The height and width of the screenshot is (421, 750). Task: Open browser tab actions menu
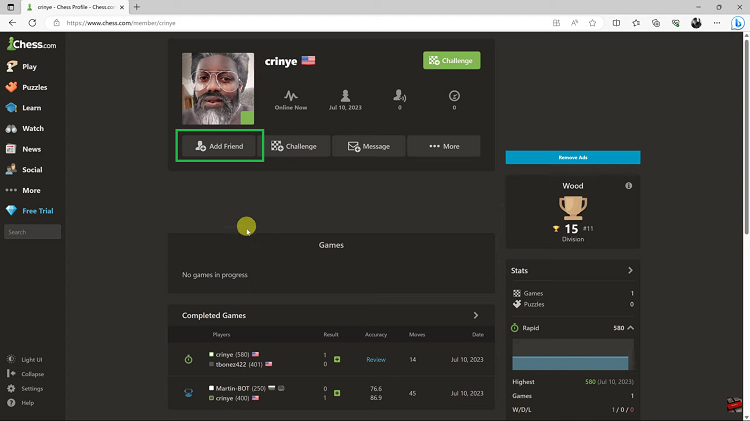click(x=11, y=7)
